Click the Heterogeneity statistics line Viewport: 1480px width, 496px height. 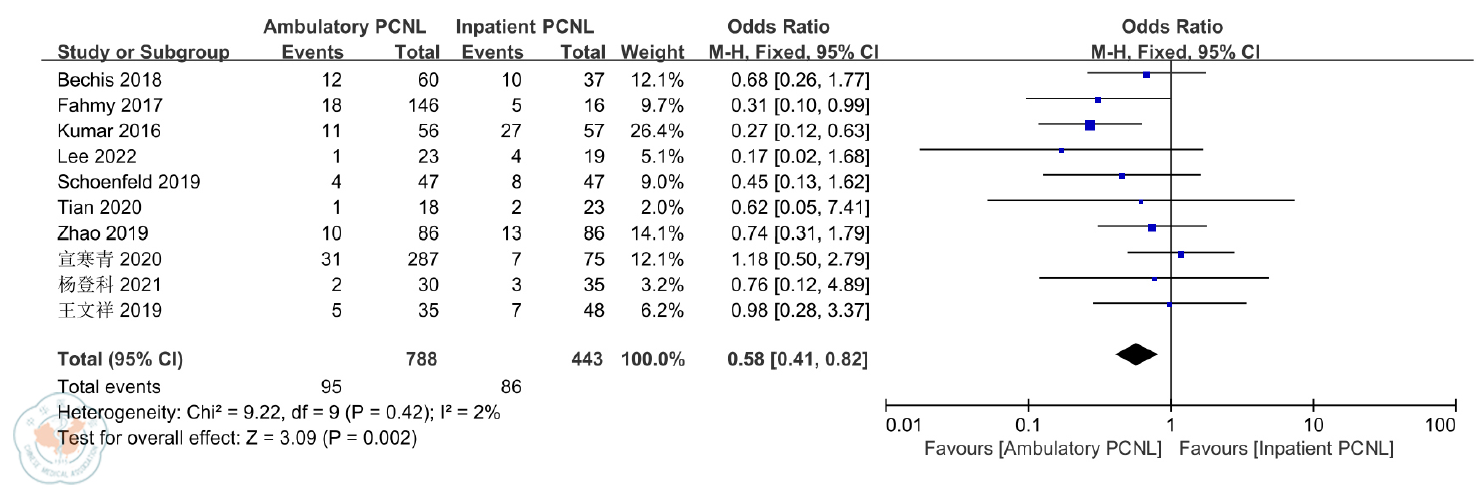[x=279, y=411]
